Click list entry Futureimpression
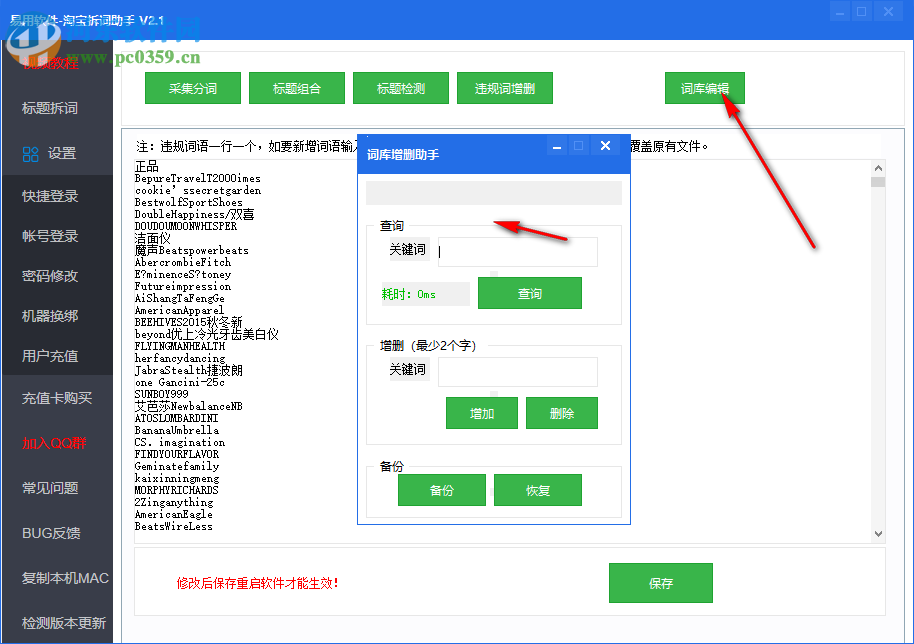Screen dimensions: 914x644 pos(183,286)
